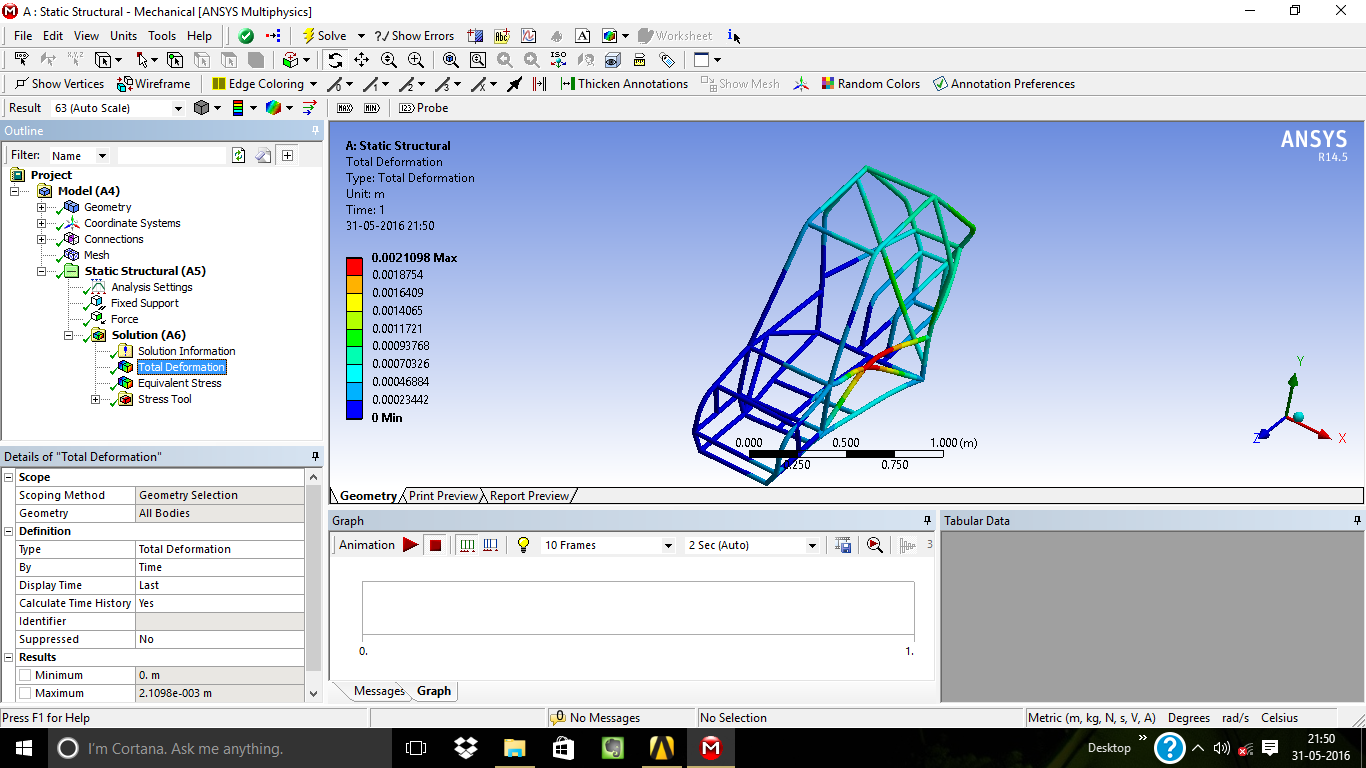
Task: Select Mesh in the outline tree
Action: coord(97,255)
